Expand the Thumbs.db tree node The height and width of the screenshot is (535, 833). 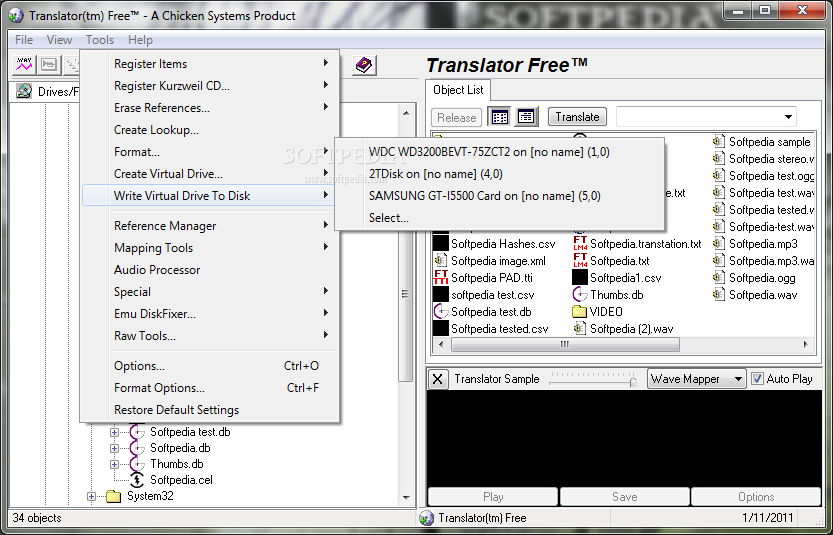(114, 464)
